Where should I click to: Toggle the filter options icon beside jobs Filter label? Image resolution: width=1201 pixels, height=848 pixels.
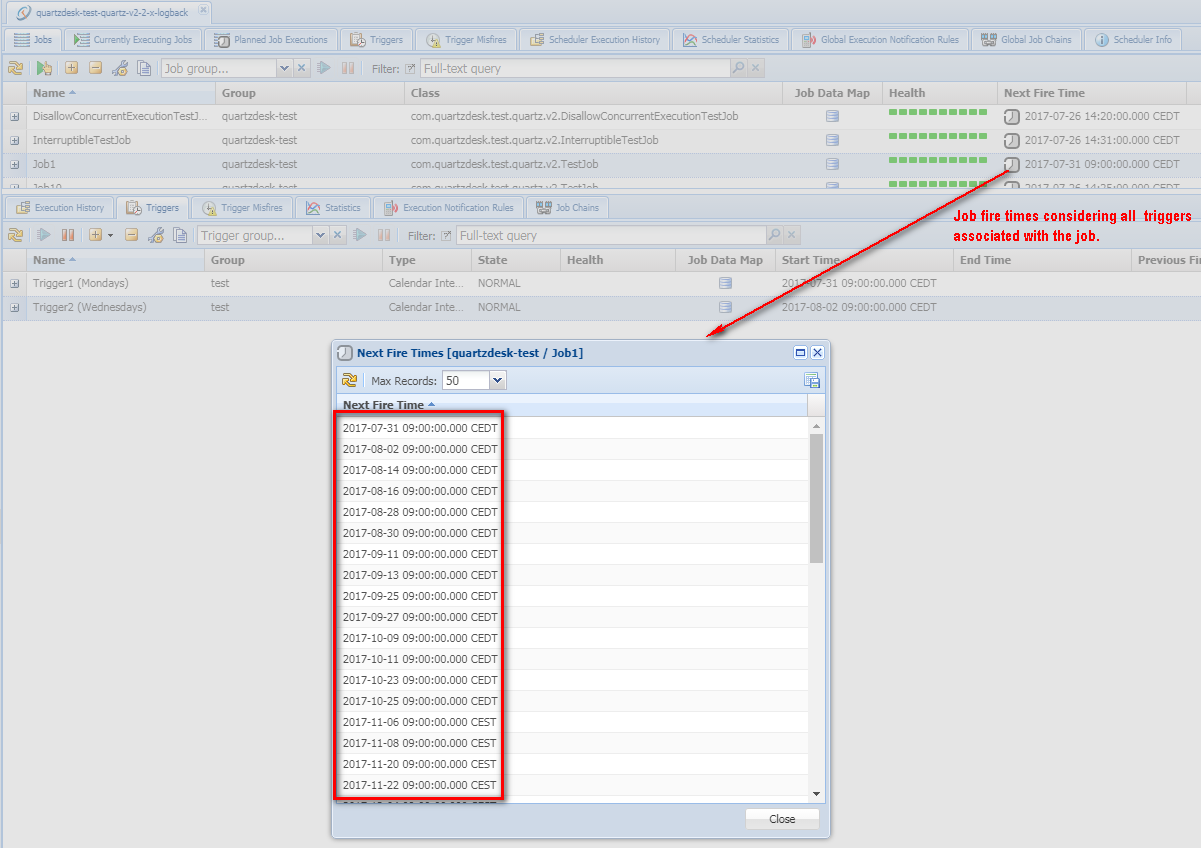(x=411, y=69)
